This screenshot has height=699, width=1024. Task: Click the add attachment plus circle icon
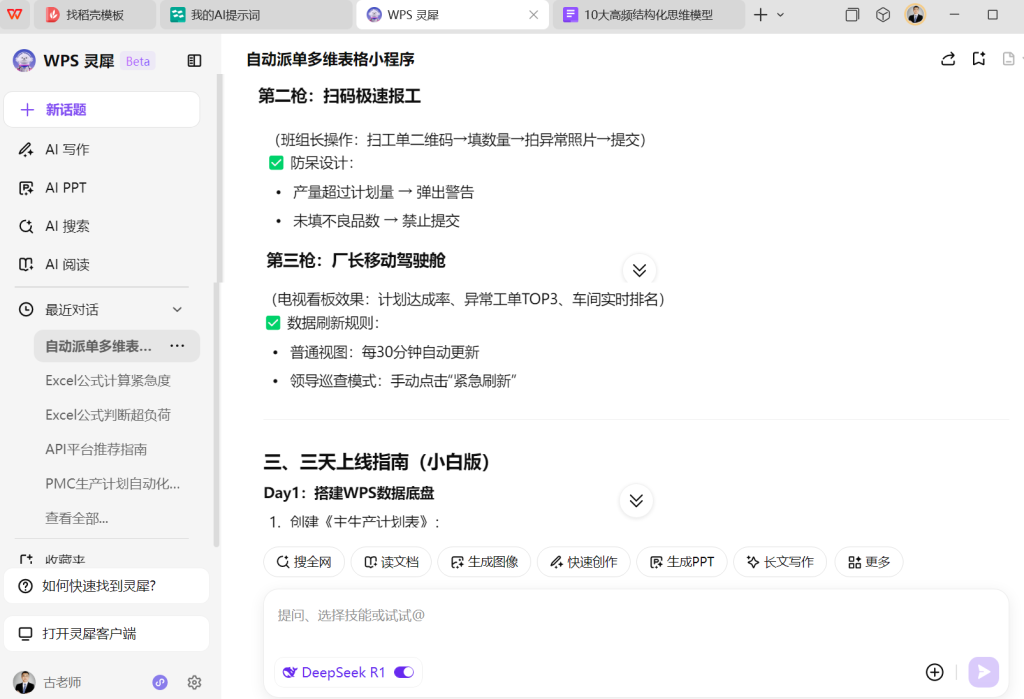(935, 672)
